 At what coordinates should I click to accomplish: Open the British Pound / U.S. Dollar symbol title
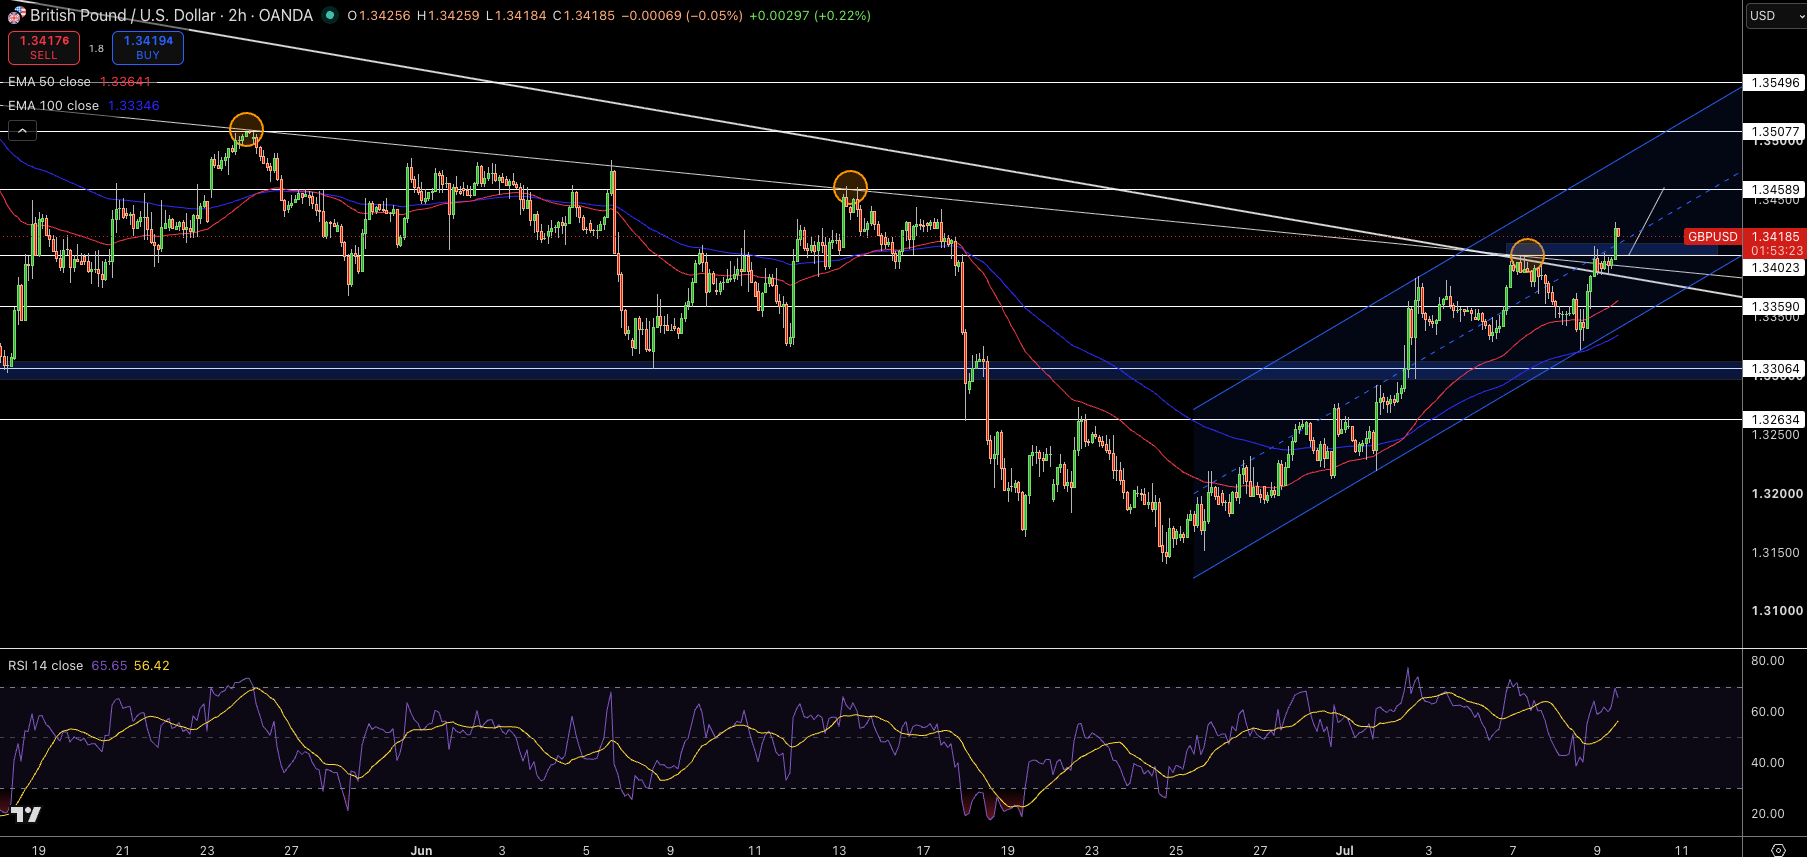point(171,15)
